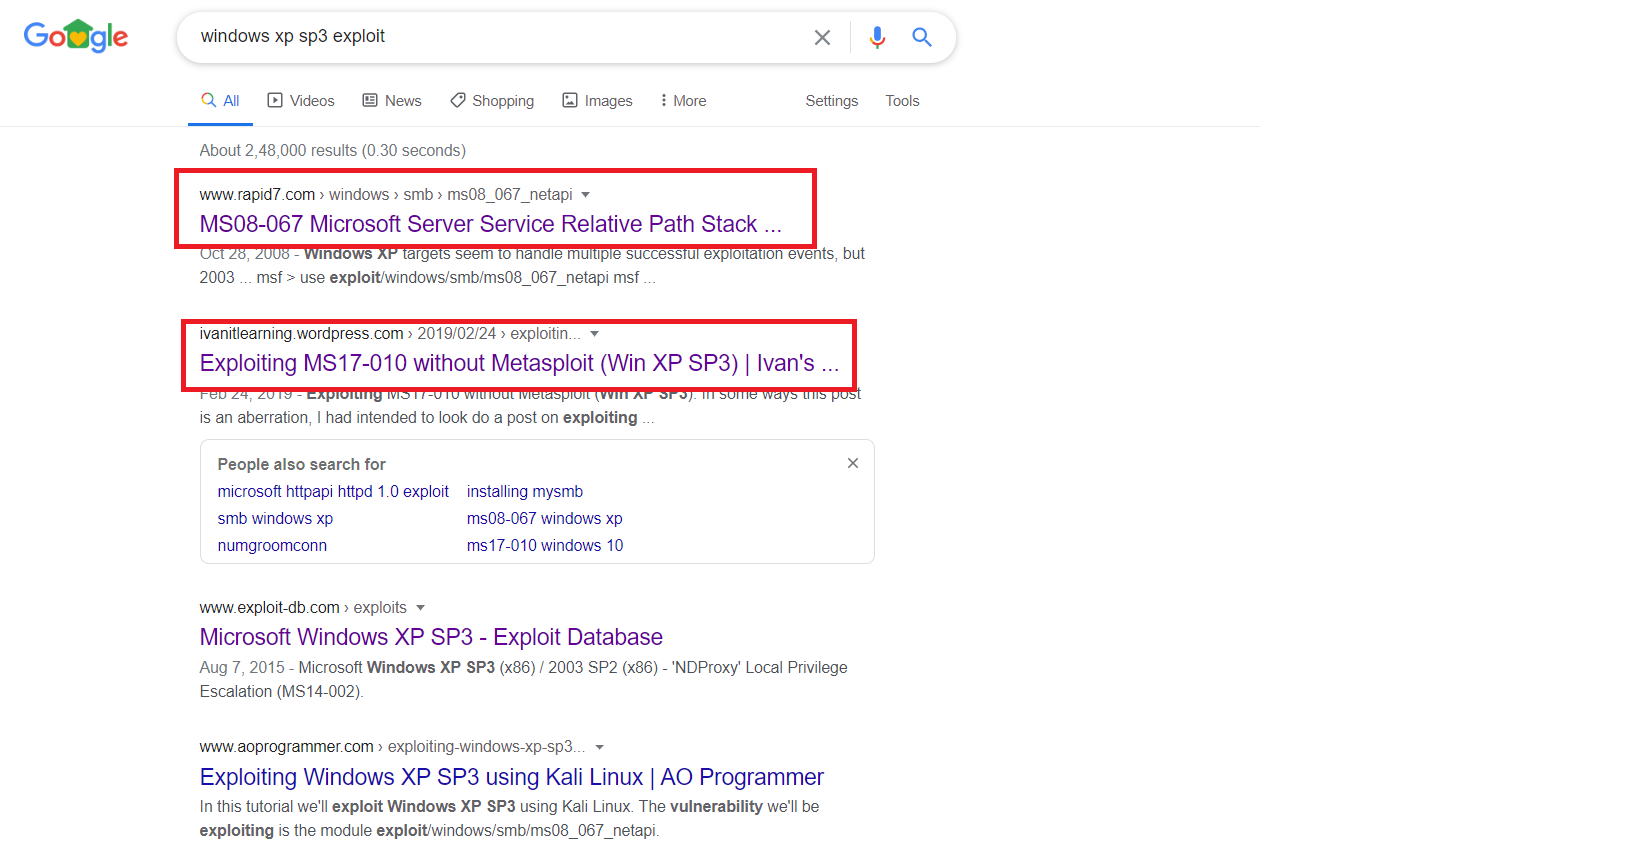The height and width of the screenshot is (848, 1642).
Task: Go to the Shopping tab
Action: tap(492, 101)
